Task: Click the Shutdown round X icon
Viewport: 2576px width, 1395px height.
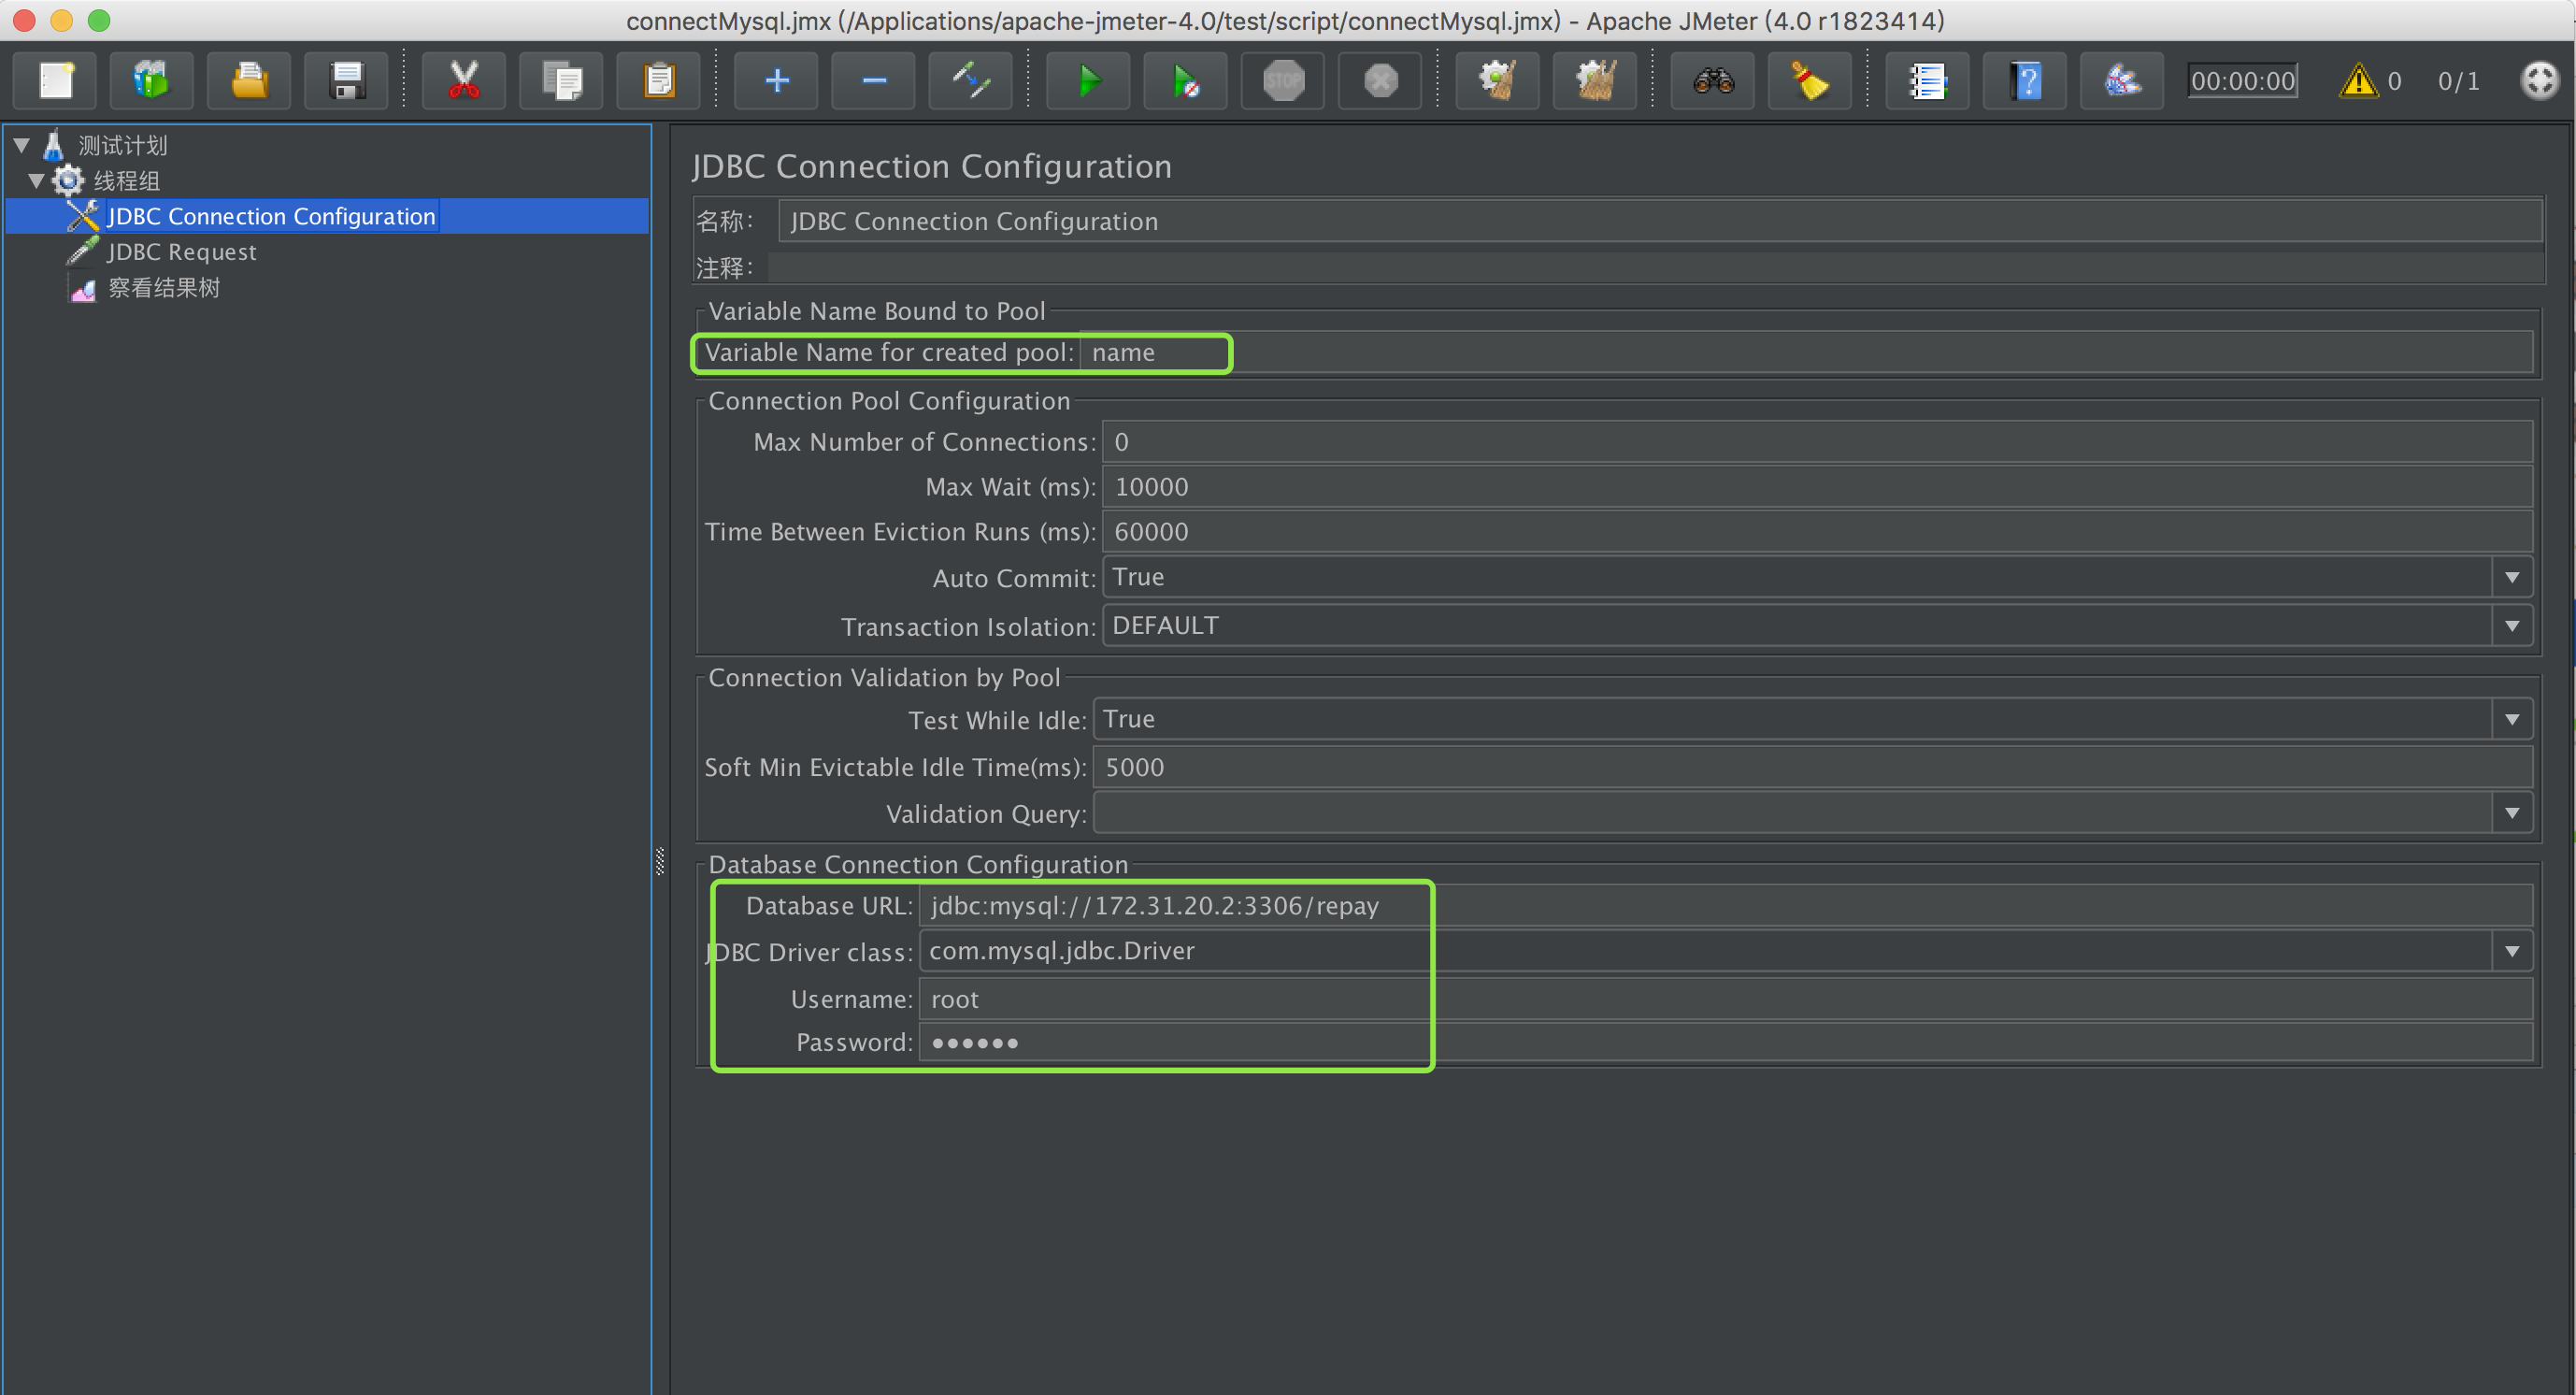Action: tap(1380, 80)
